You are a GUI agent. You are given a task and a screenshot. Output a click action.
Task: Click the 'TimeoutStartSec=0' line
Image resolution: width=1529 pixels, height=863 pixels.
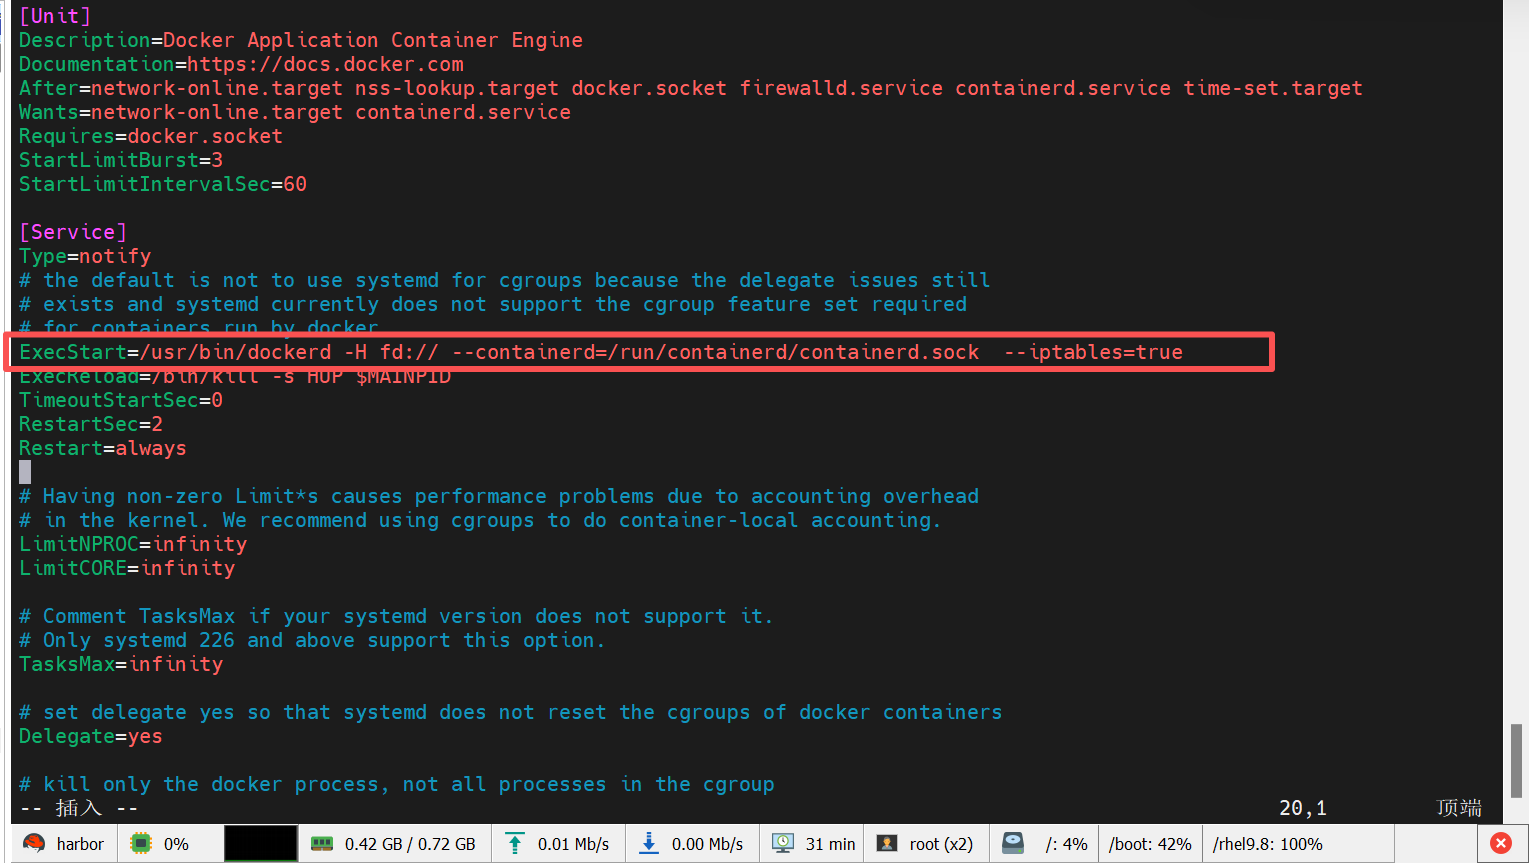[121, 400]
